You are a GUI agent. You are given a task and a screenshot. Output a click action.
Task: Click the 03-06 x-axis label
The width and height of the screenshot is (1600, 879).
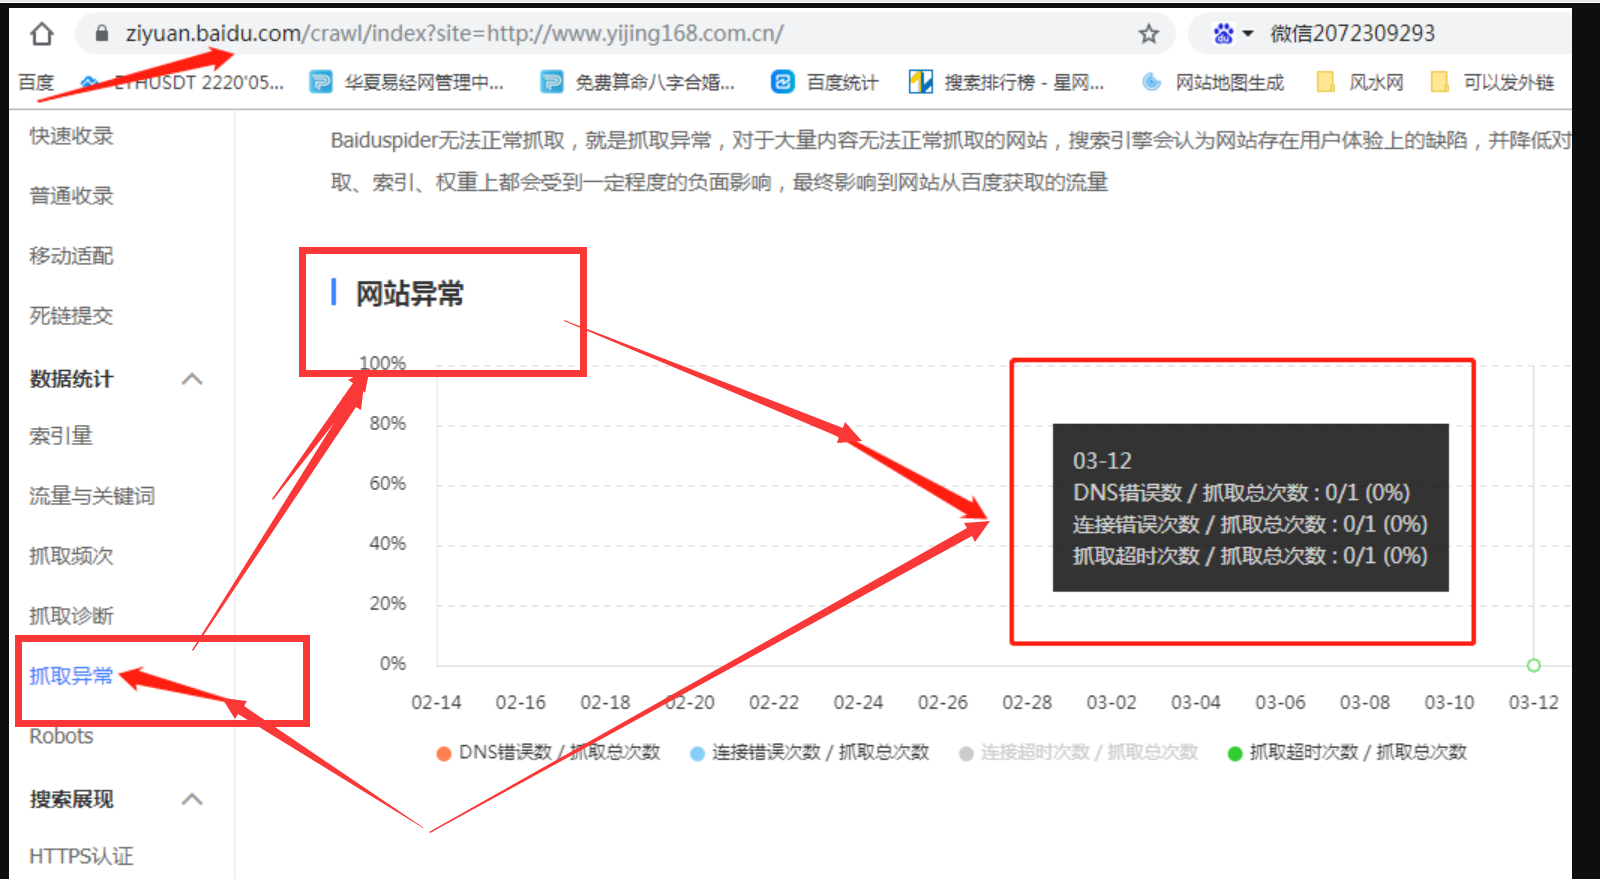(x=1280, y=703)
